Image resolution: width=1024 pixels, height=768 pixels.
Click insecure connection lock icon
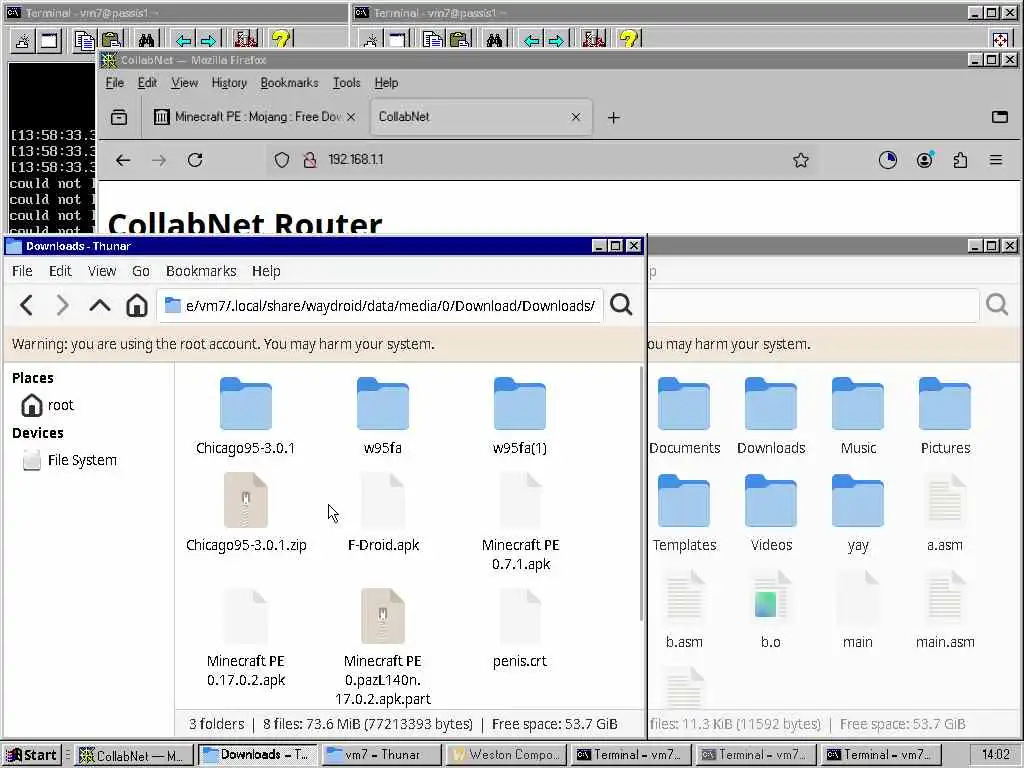point(310,160)
